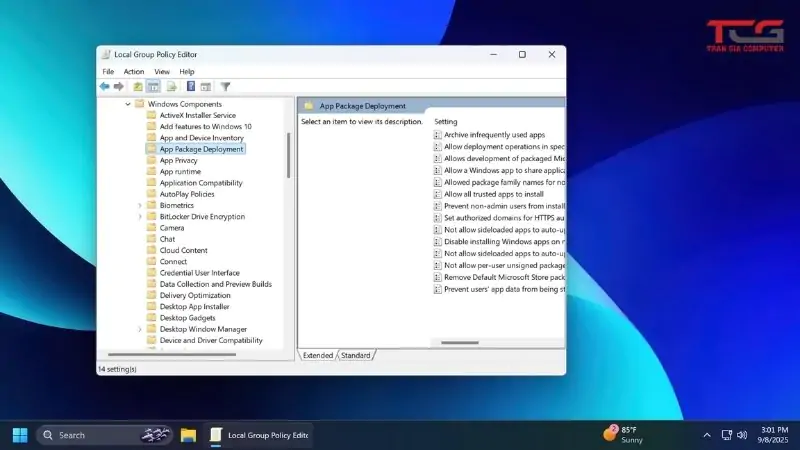Click the network icon in system tray

[727, 435]
